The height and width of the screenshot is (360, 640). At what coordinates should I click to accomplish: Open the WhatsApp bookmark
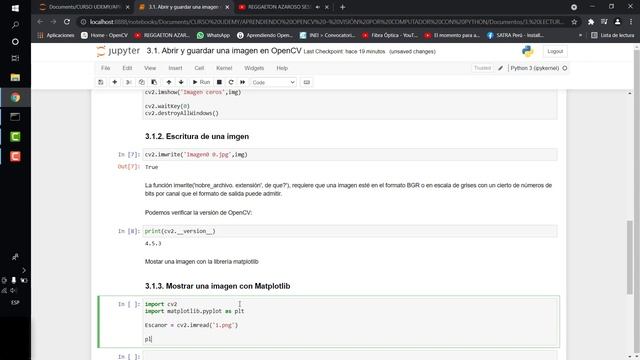pos(213,36)
